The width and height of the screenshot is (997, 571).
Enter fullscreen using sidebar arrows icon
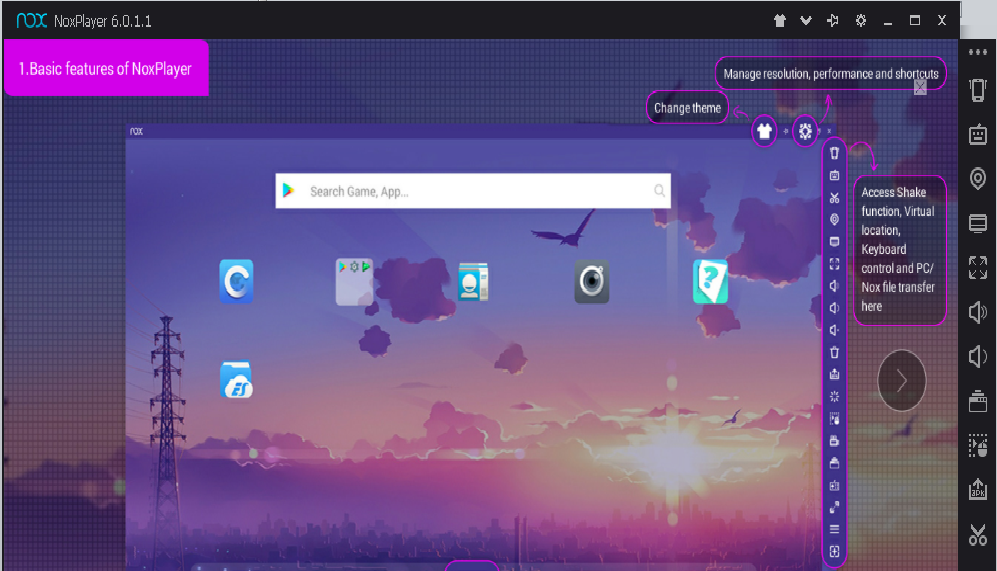pyautogui.click(x=978, y=268)
